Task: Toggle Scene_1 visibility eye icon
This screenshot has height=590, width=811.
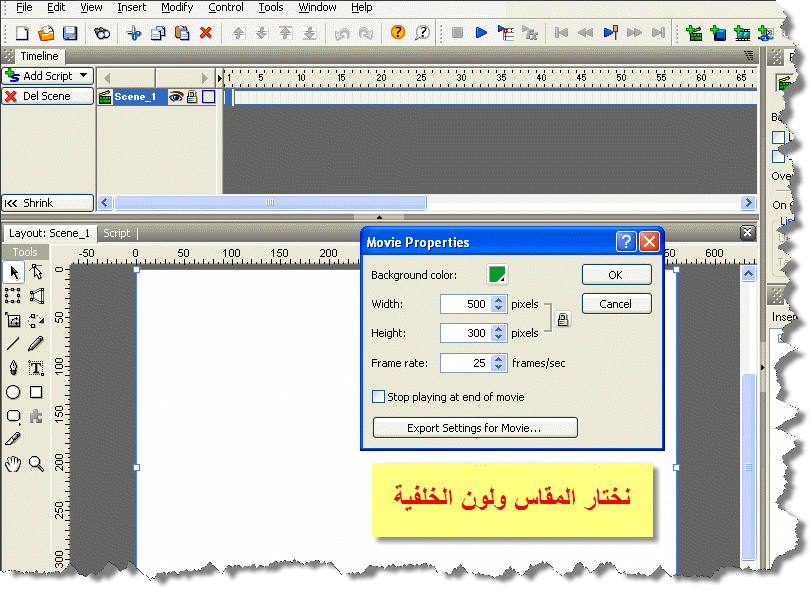Action: [175, 97]
